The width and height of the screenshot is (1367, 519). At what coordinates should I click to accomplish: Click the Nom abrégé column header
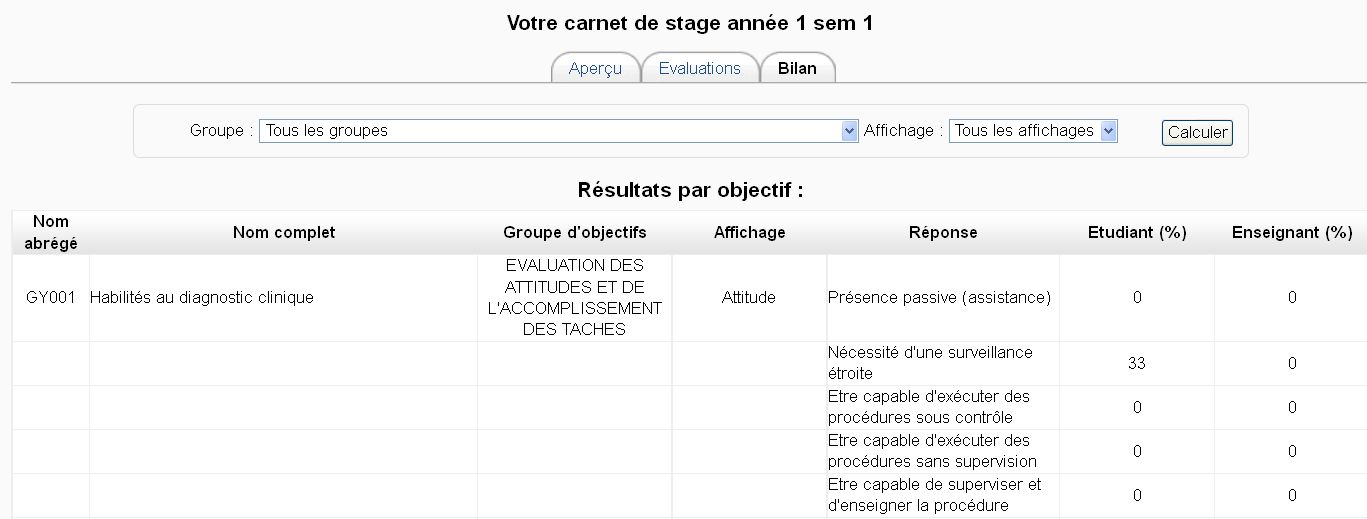coord(50,232)
